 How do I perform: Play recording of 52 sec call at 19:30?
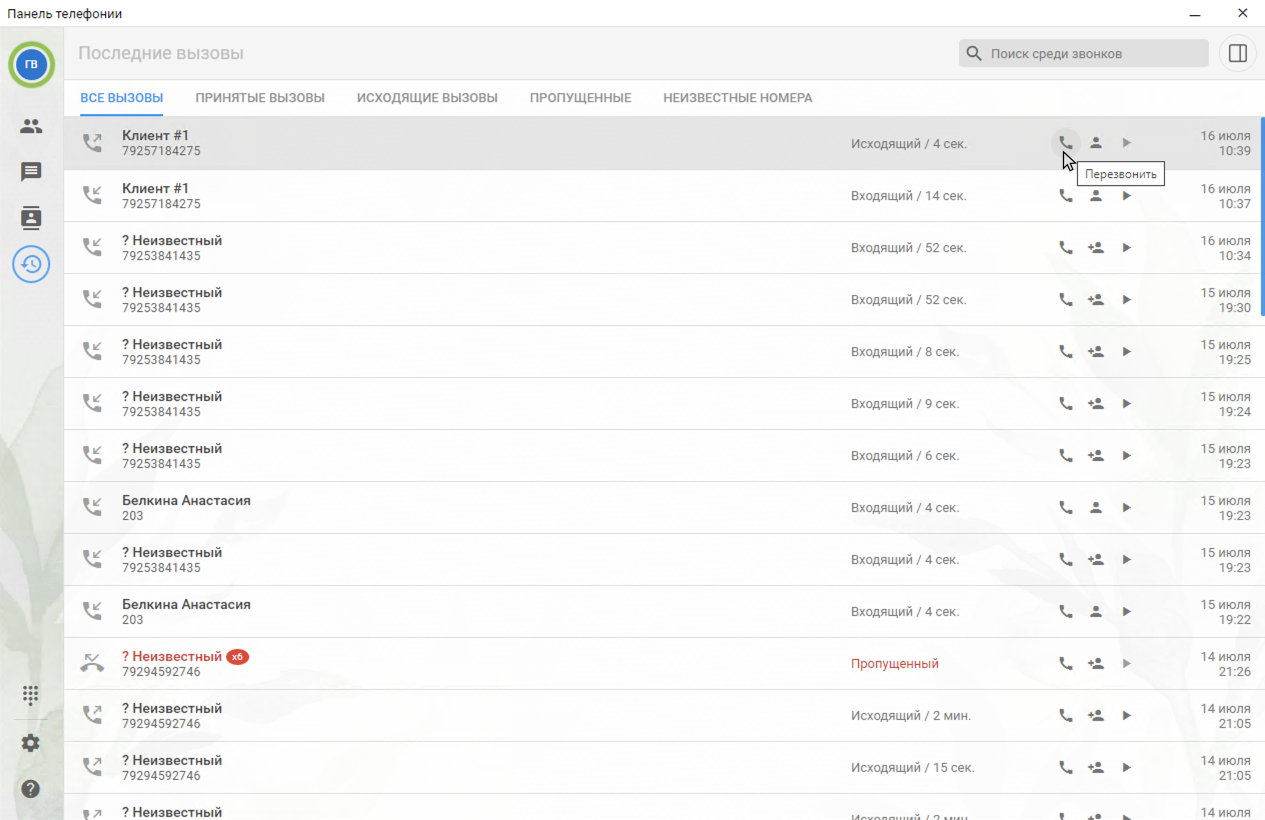tap(1126, 300)
